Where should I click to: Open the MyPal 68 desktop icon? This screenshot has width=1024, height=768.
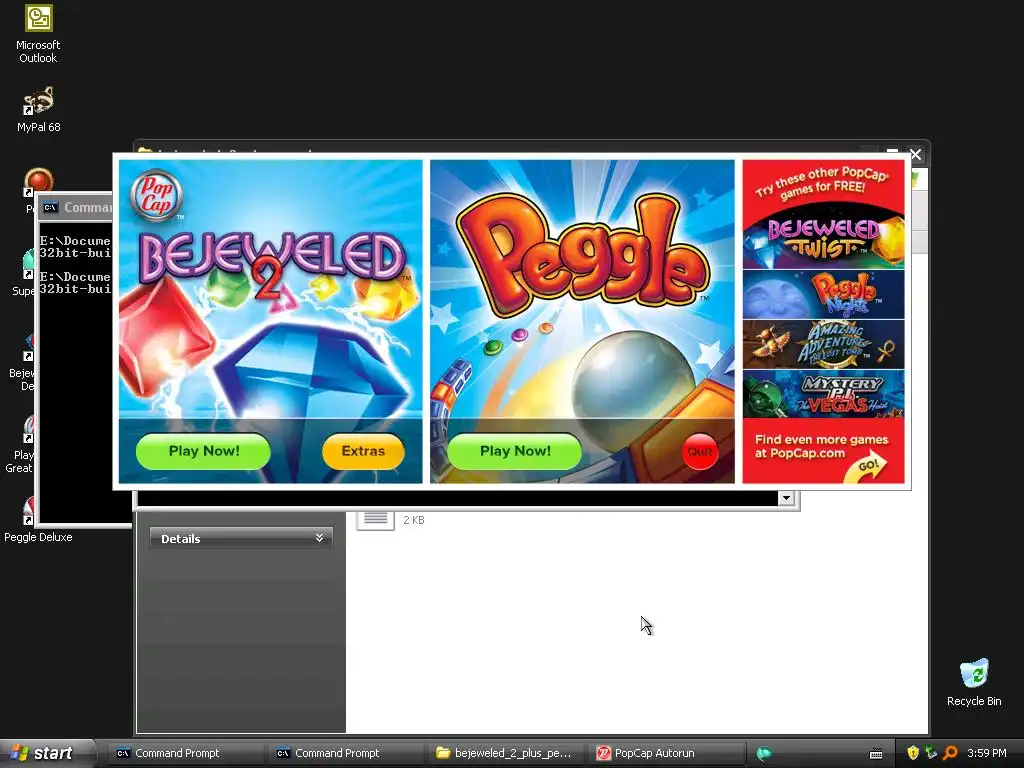39,109
